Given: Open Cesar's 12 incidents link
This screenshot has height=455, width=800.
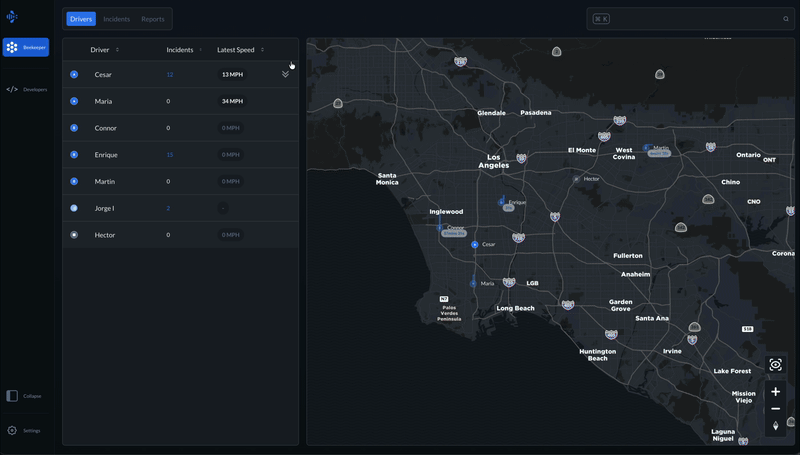Looking at the screenshot, I should tap(170, 74).
